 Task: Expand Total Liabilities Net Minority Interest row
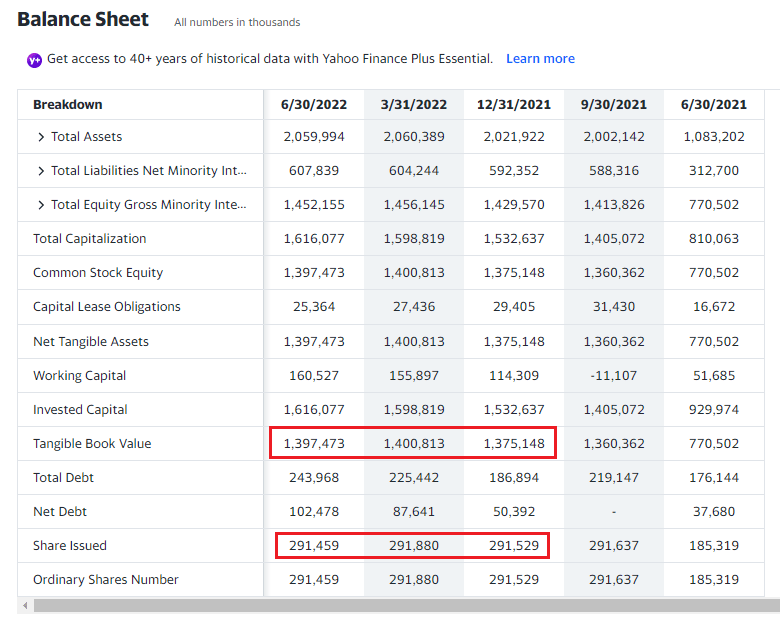click(x=41, y=171)
